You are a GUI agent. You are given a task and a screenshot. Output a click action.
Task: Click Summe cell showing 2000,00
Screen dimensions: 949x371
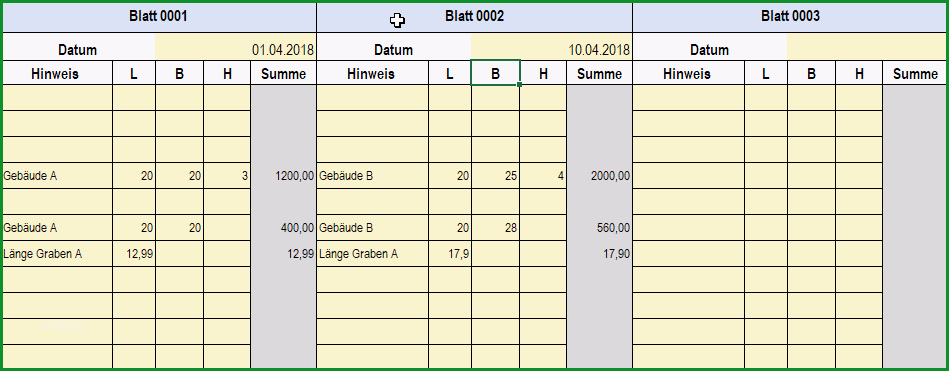(599, 176)
